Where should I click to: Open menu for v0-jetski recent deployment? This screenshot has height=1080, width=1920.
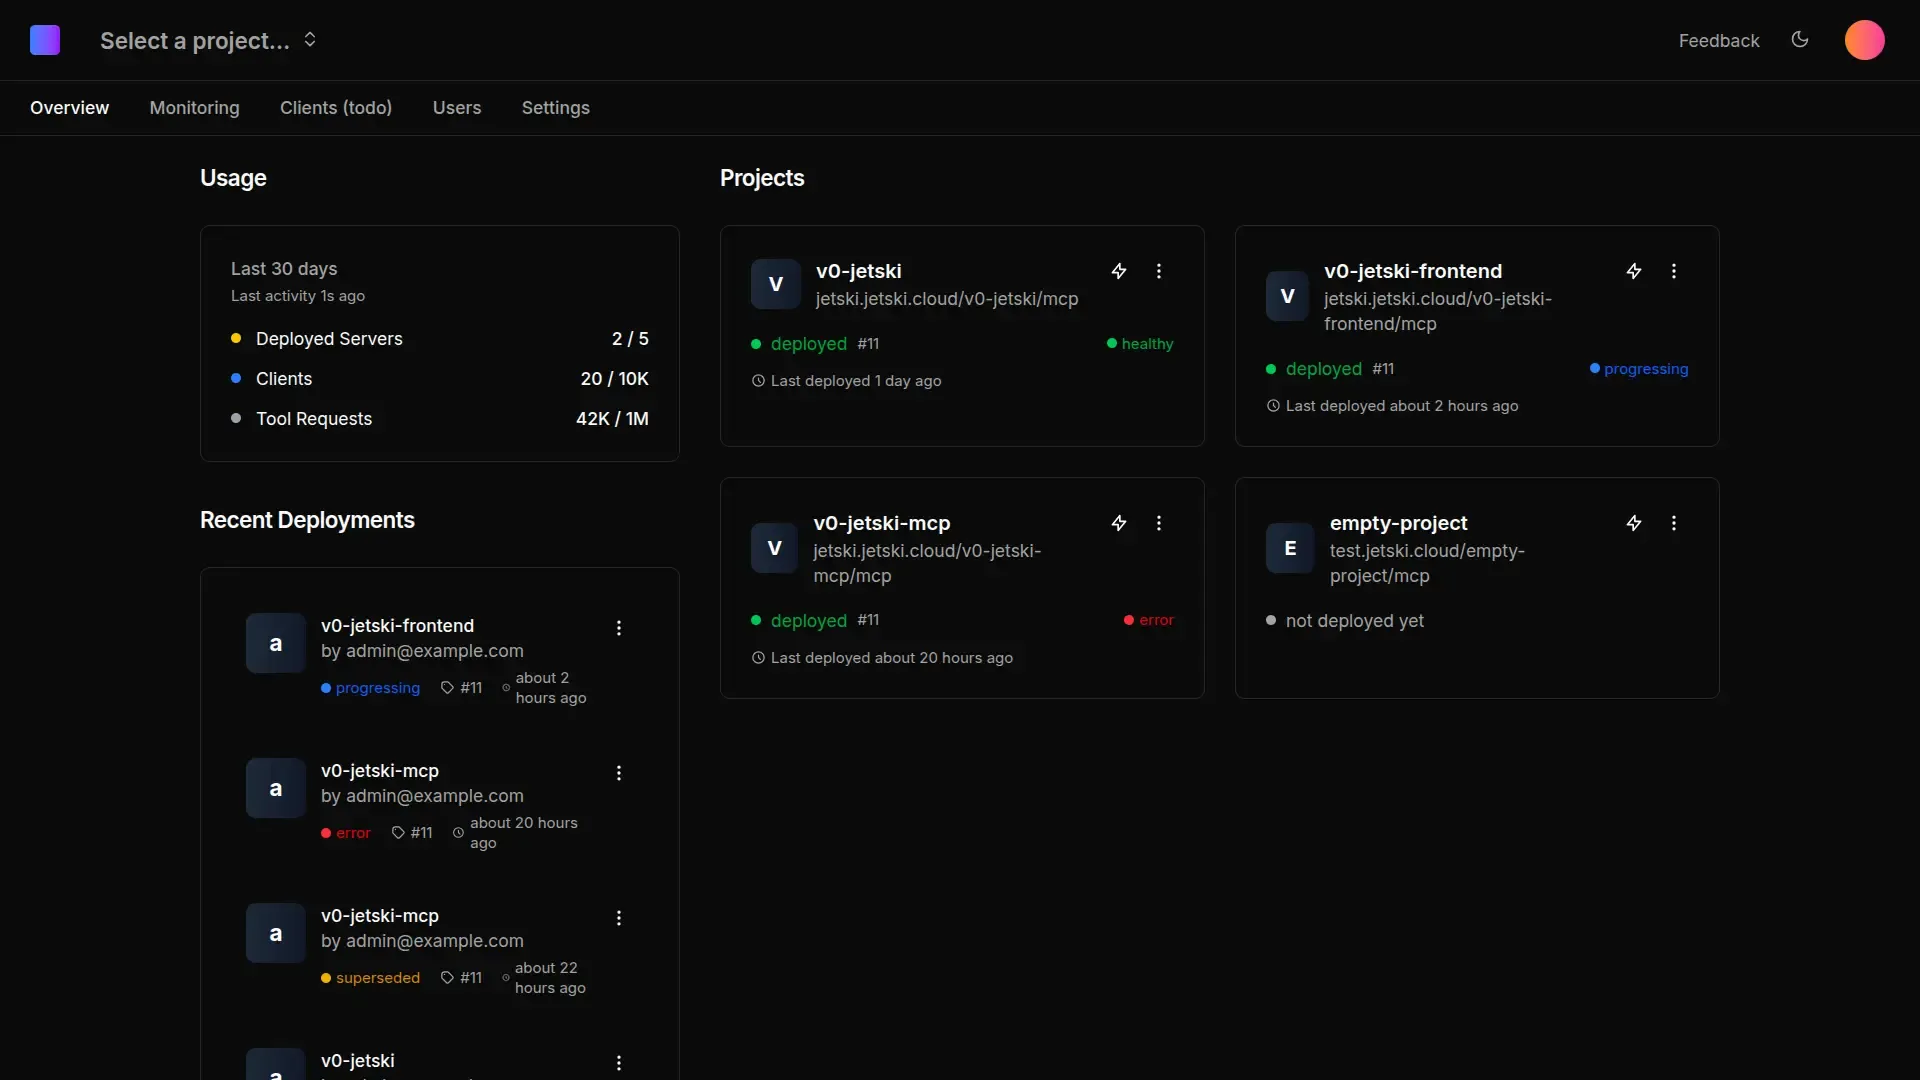[x=619, y=1063]
